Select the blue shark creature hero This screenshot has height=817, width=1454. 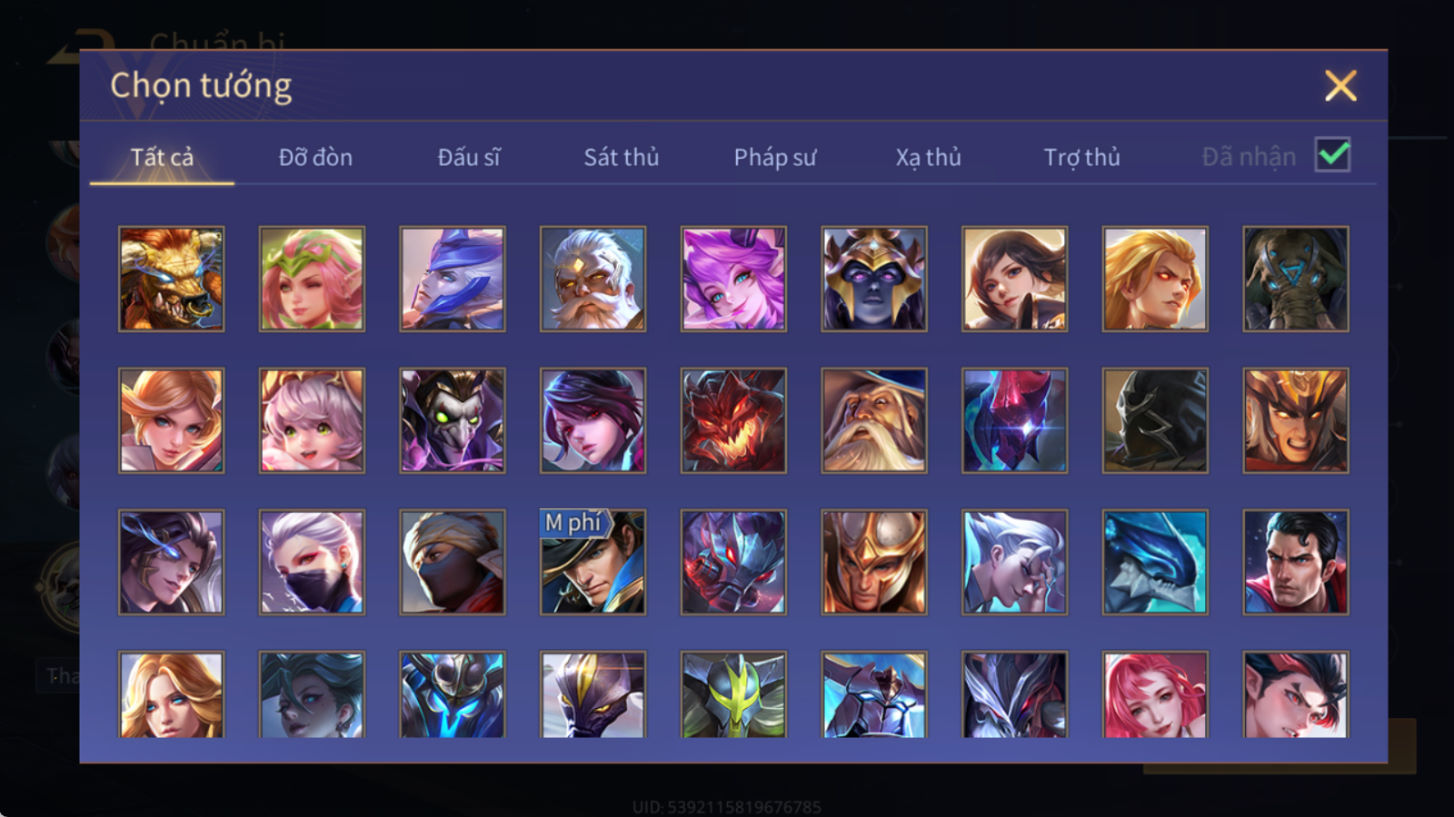coord(1155,562)
